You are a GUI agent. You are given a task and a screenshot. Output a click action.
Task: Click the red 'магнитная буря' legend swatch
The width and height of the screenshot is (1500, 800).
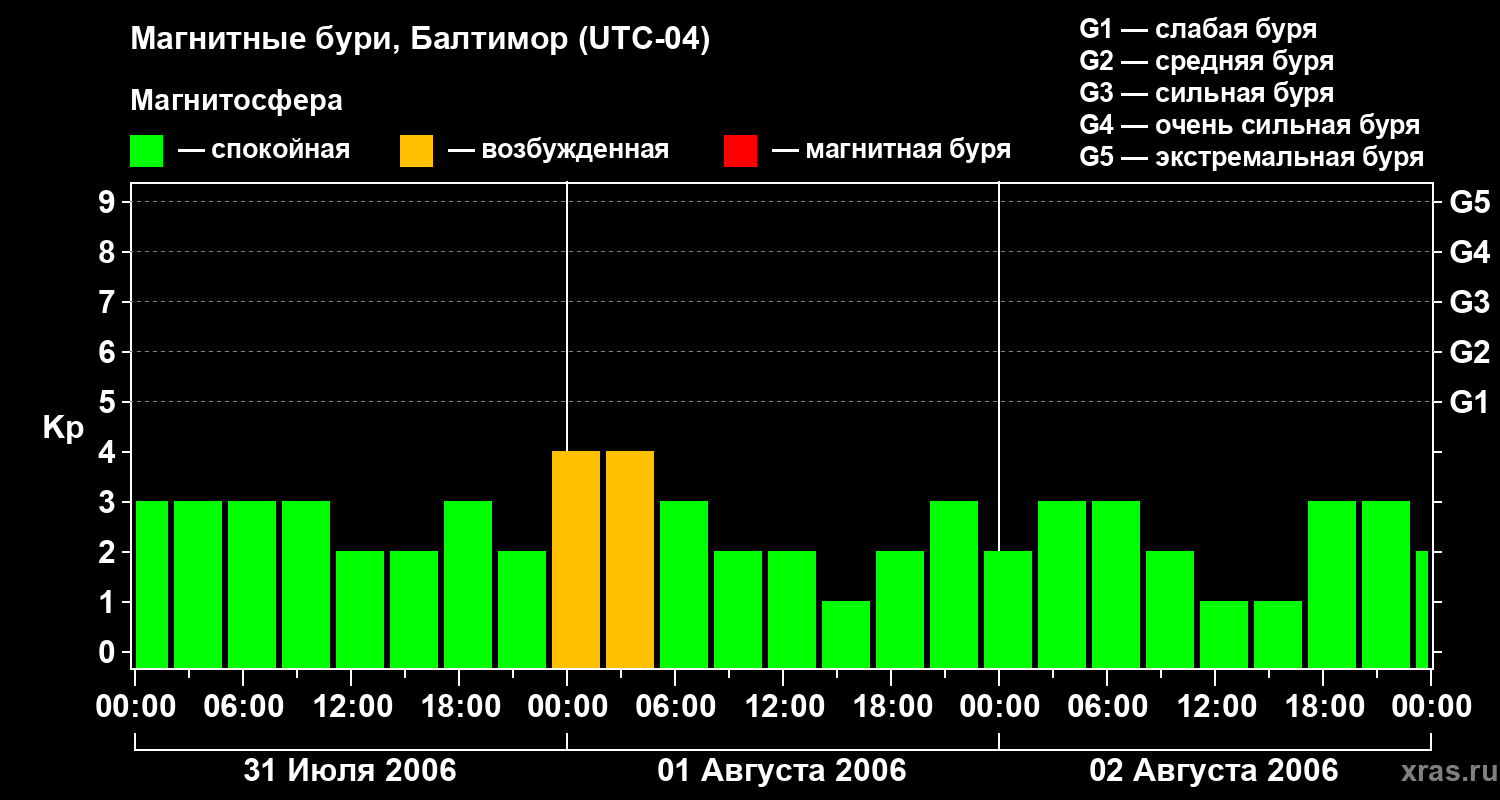pos(740,151)
